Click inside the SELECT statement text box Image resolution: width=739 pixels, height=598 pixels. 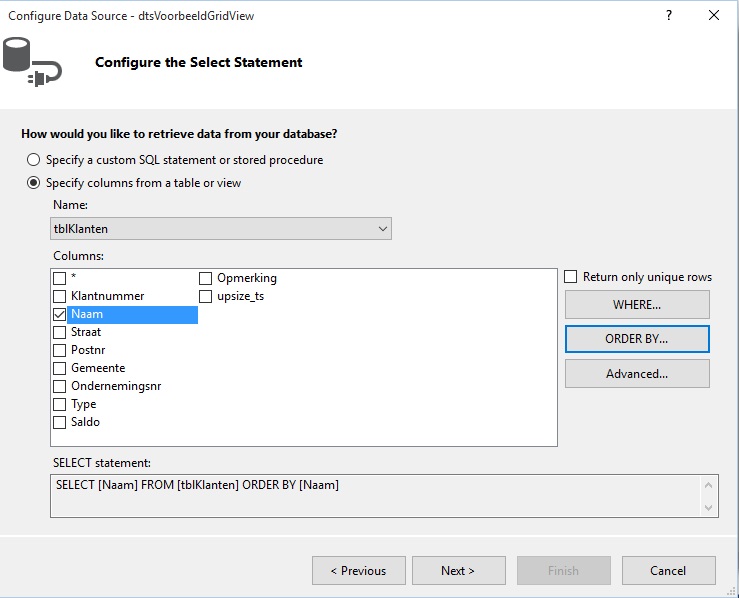(x=376, y=496)
